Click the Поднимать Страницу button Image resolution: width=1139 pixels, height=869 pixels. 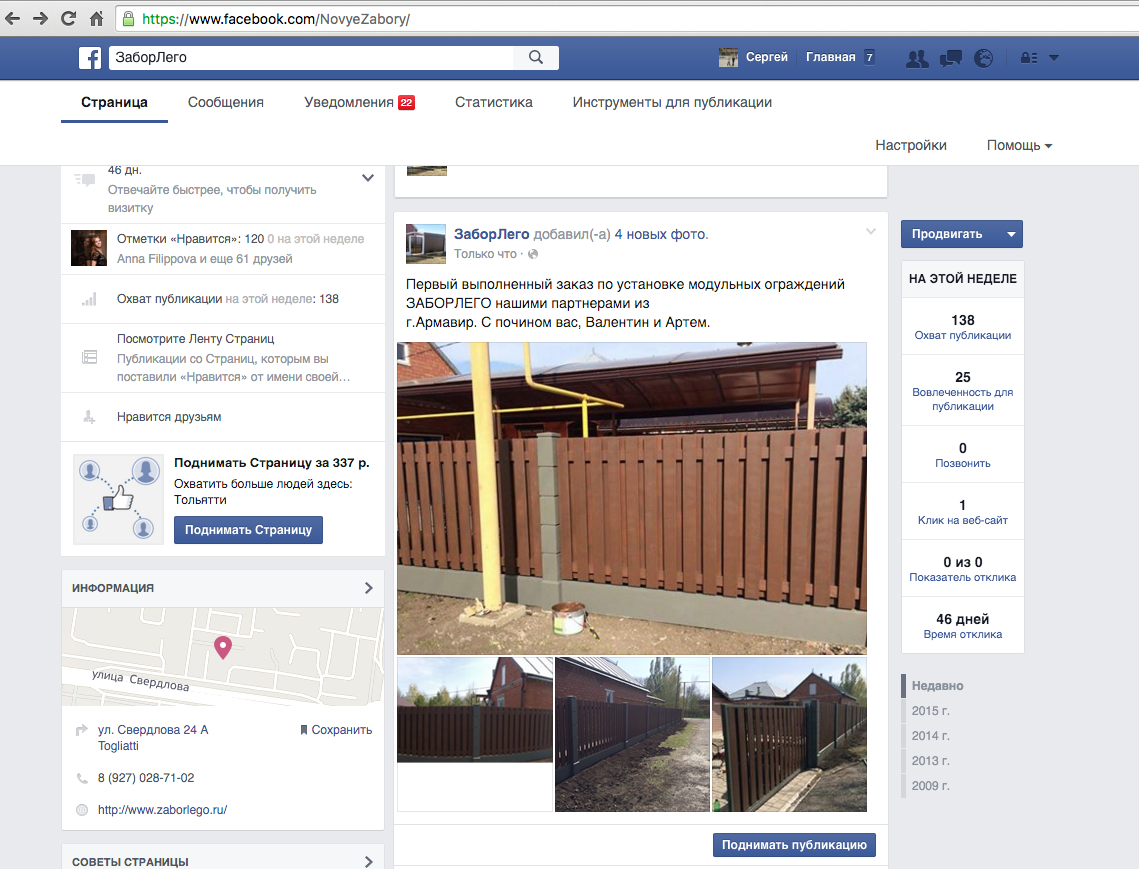[x=248, y=530]
